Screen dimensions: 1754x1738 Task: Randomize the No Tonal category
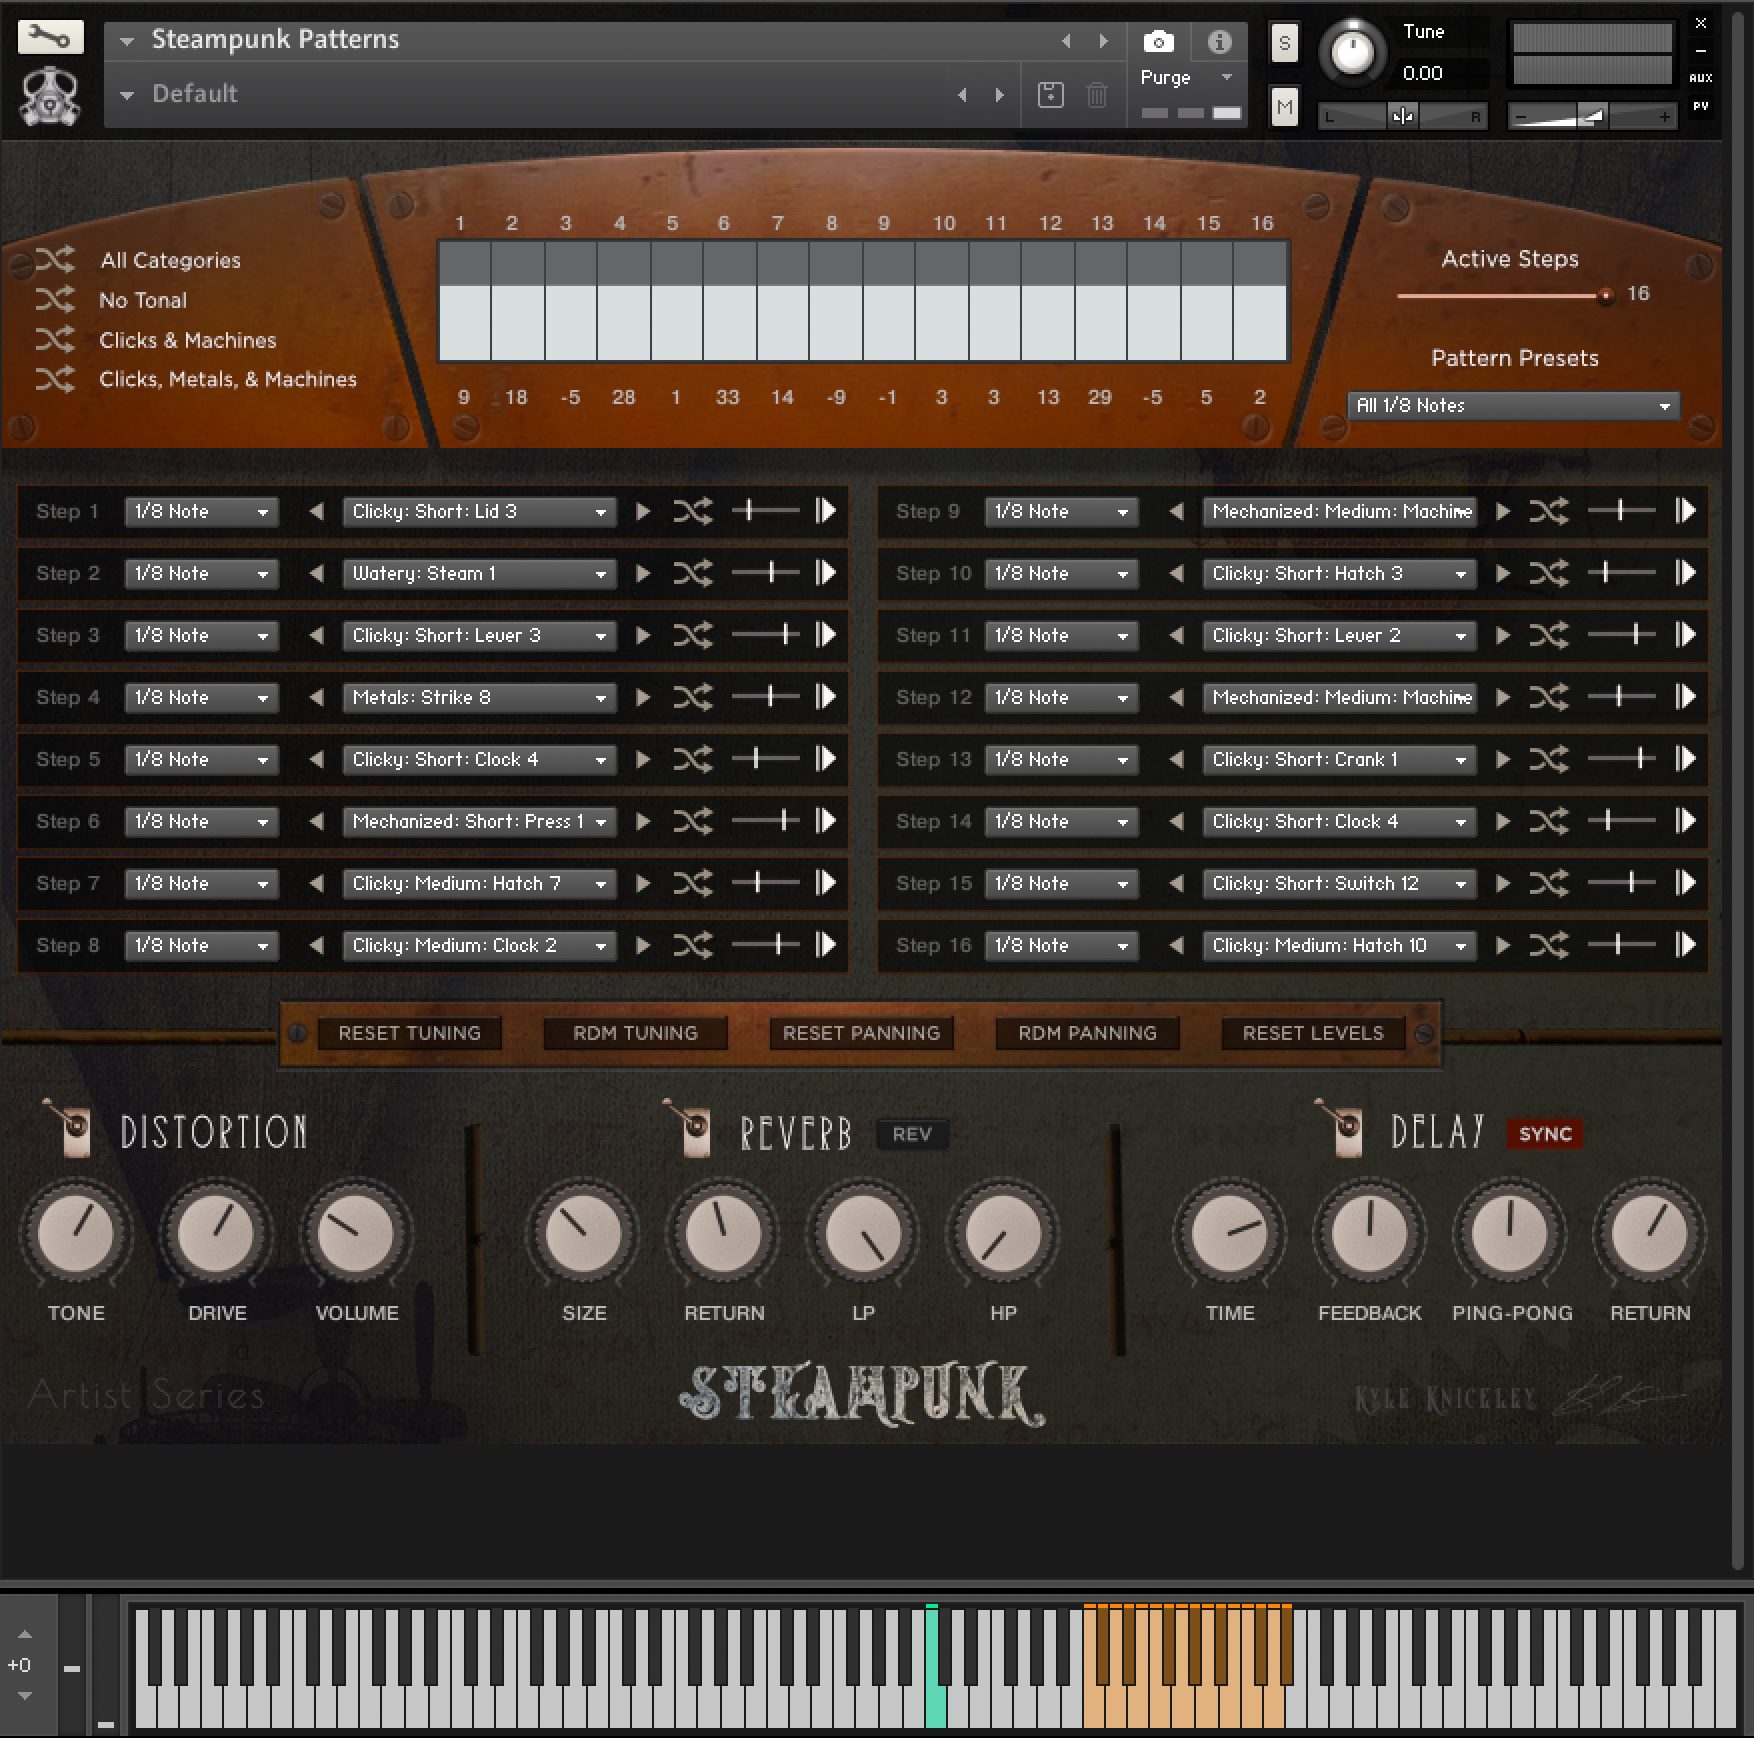[x=55, y=299]
